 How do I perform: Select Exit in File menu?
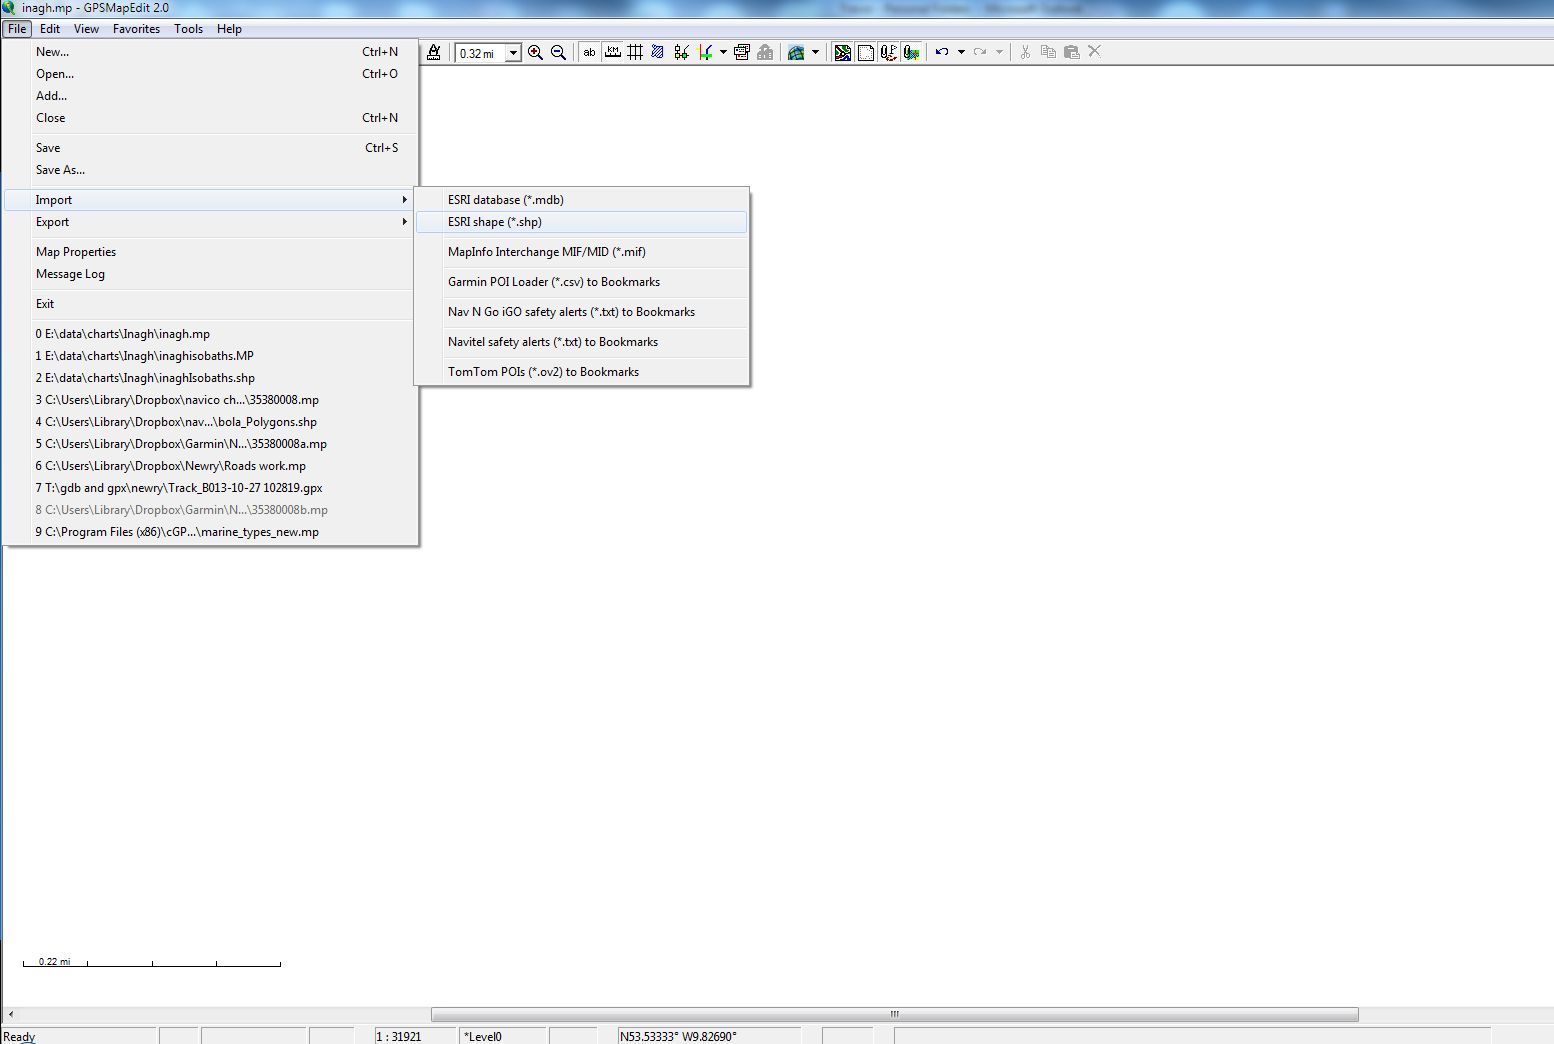click(x=209, y=304)
